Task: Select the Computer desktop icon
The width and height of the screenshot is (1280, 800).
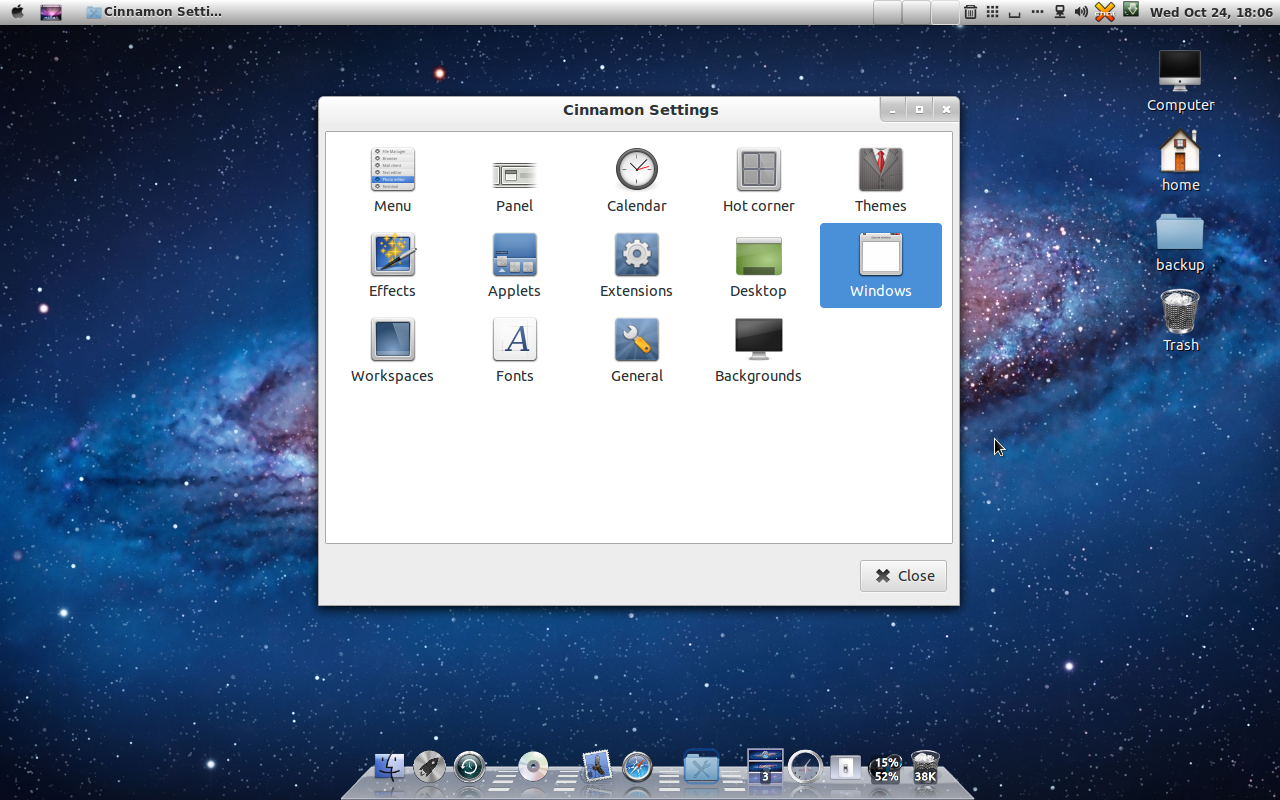Action: [x=1180, y=80]
